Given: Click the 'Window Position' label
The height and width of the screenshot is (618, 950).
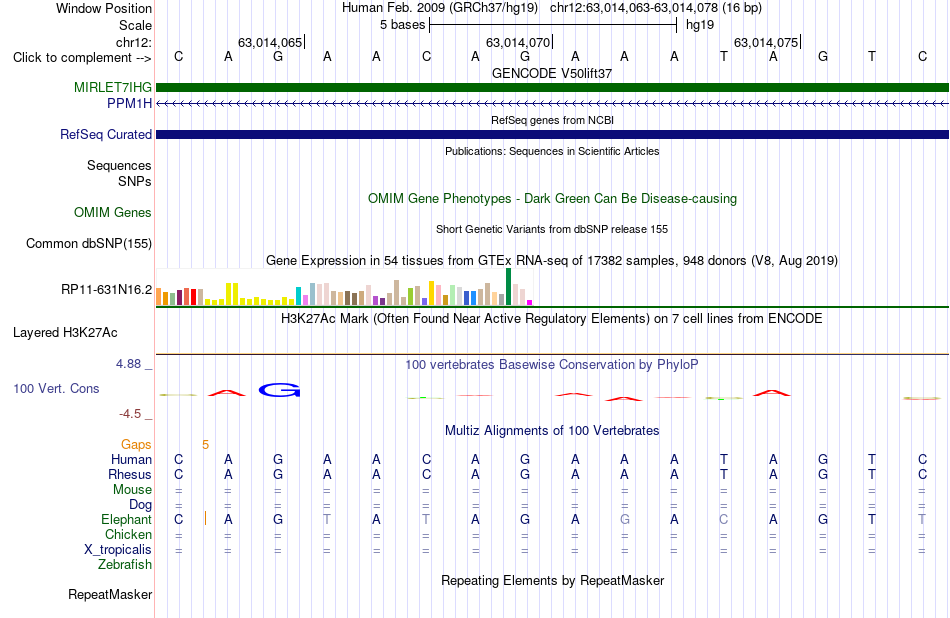Looking at the screenshot, I should pos(104,8).
